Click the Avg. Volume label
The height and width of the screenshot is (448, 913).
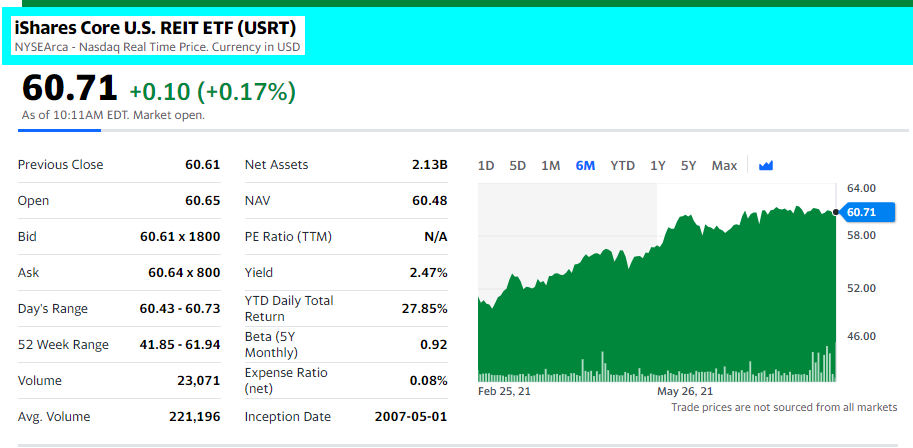(54, 417)
